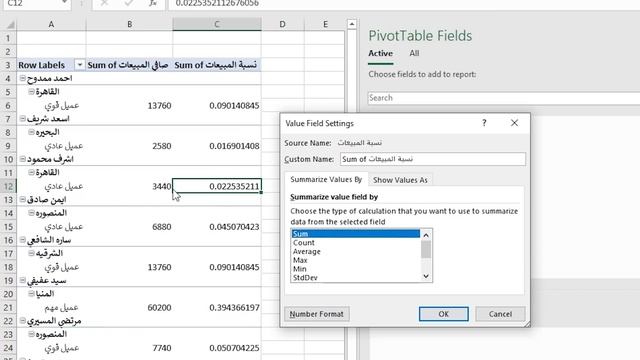Click the Sum of صافي المبيعات header cell

click(x=129, y=65)
